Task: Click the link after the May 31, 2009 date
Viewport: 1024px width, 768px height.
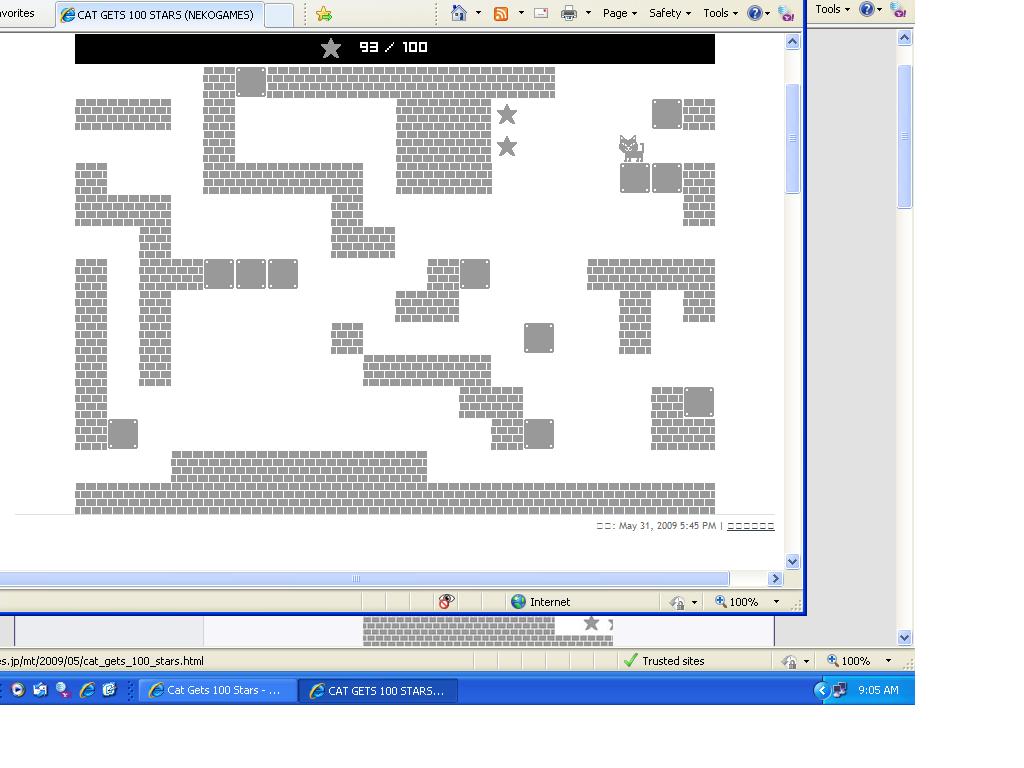Action: click(750, 526)
